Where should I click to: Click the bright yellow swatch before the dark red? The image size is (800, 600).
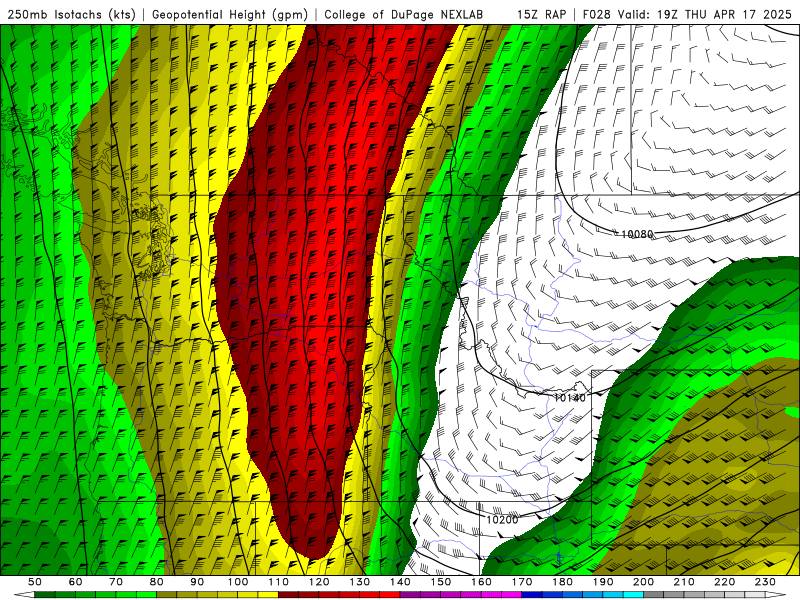(x=268, y=594)
